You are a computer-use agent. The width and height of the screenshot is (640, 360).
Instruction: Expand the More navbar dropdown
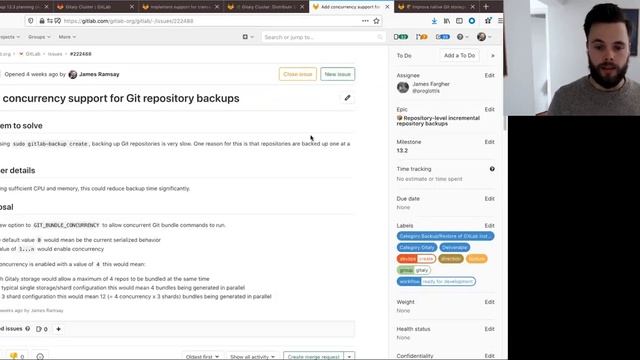tap(67, 37)
